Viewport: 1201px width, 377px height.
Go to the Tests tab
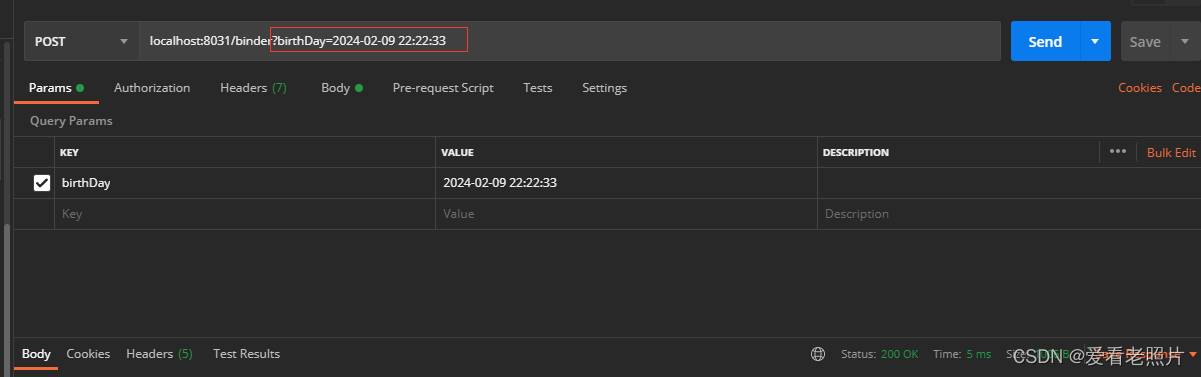click(538, 88)
